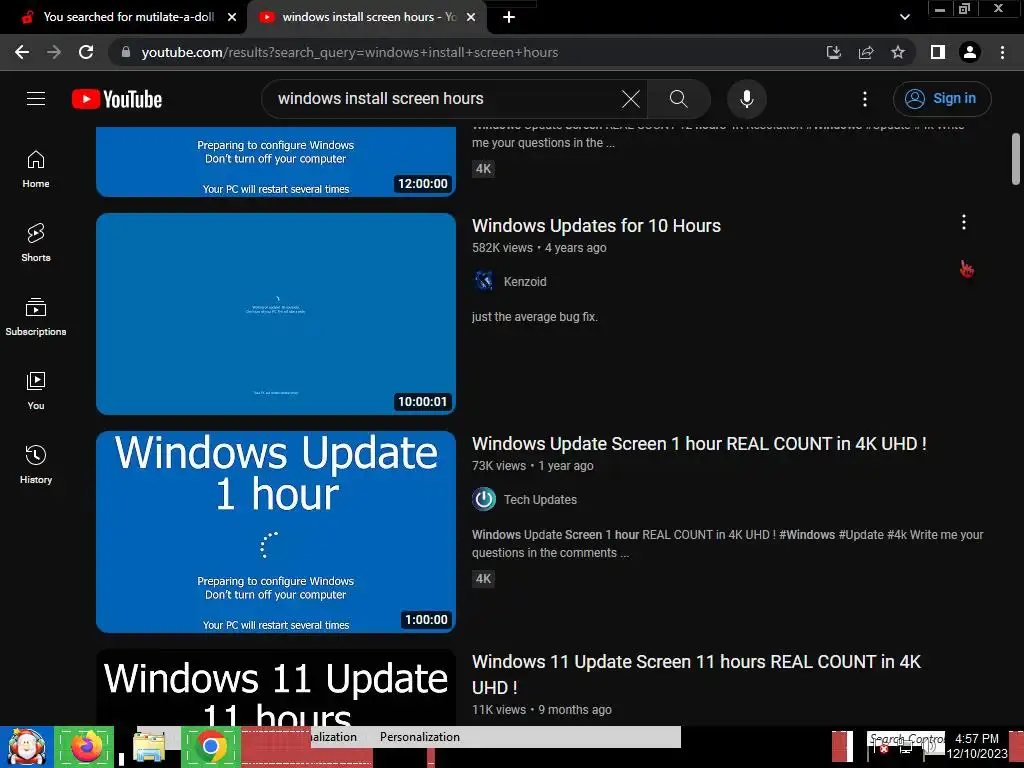1024x768 pixels.
Task: Open the Personalization taskbar window
Action: click(x=420, y=737)
